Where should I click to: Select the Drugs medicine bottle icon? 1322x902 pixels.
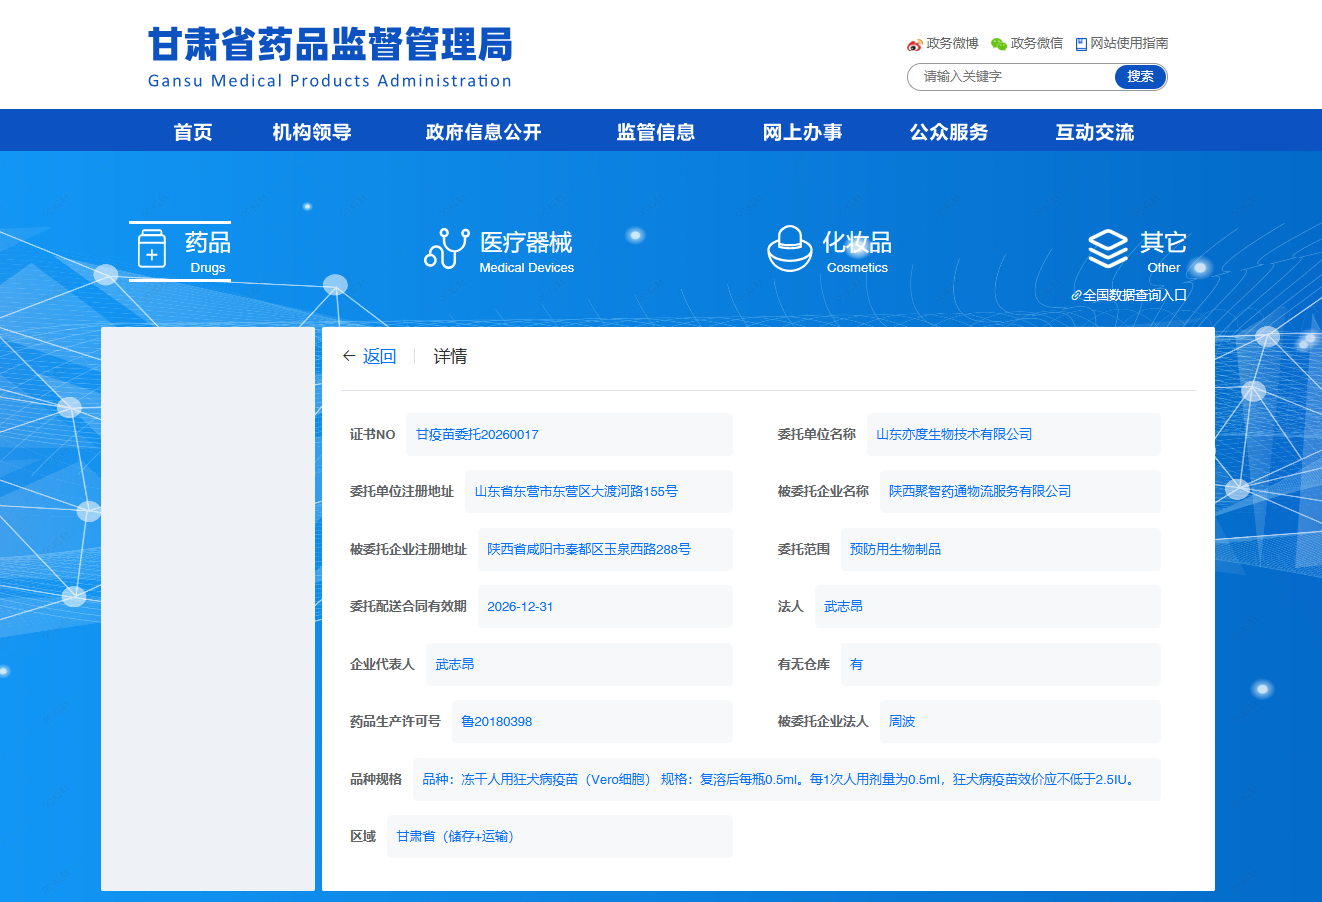point(152,250)
